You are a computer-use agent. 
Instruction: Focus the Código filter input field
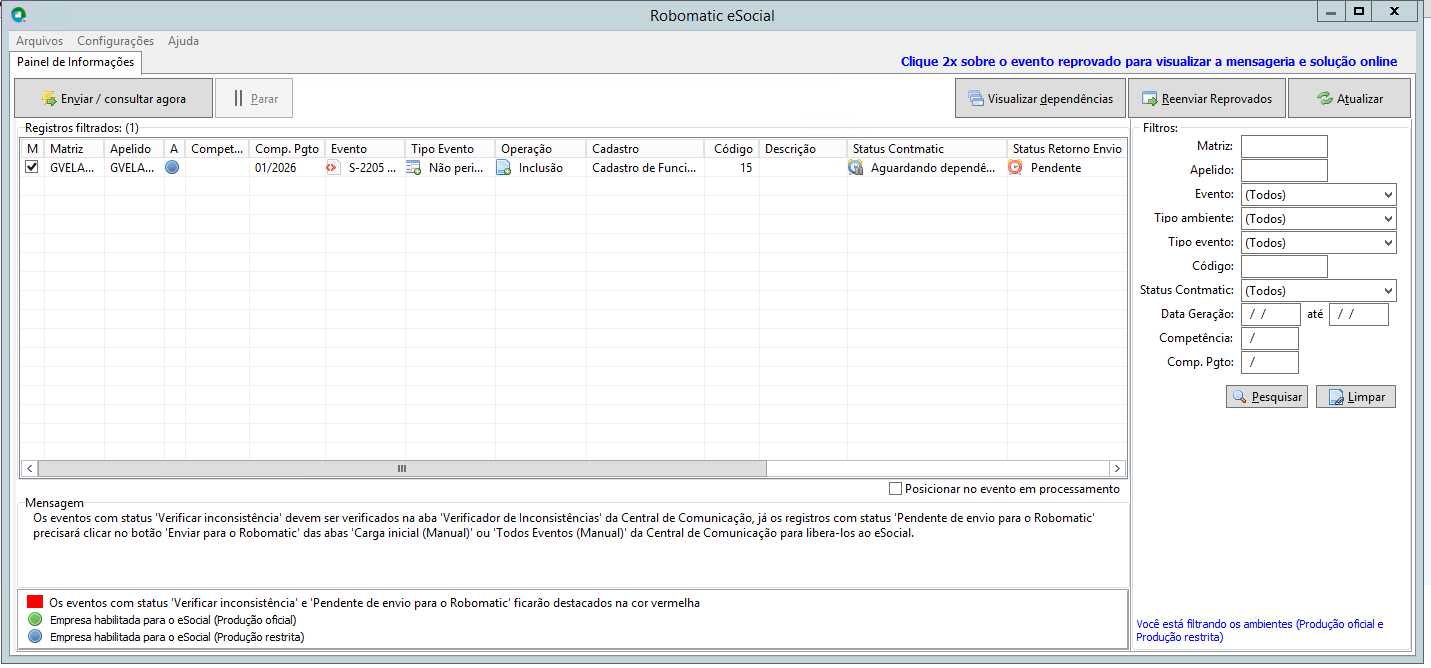coord(1284,267)
